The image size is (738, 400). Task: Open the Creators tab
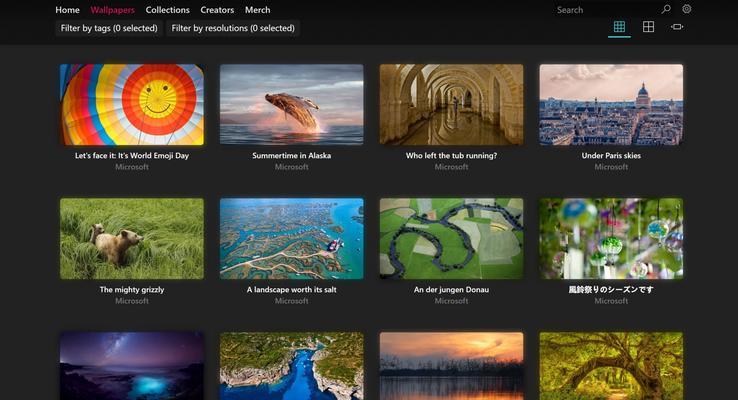(x=217, y=10)
